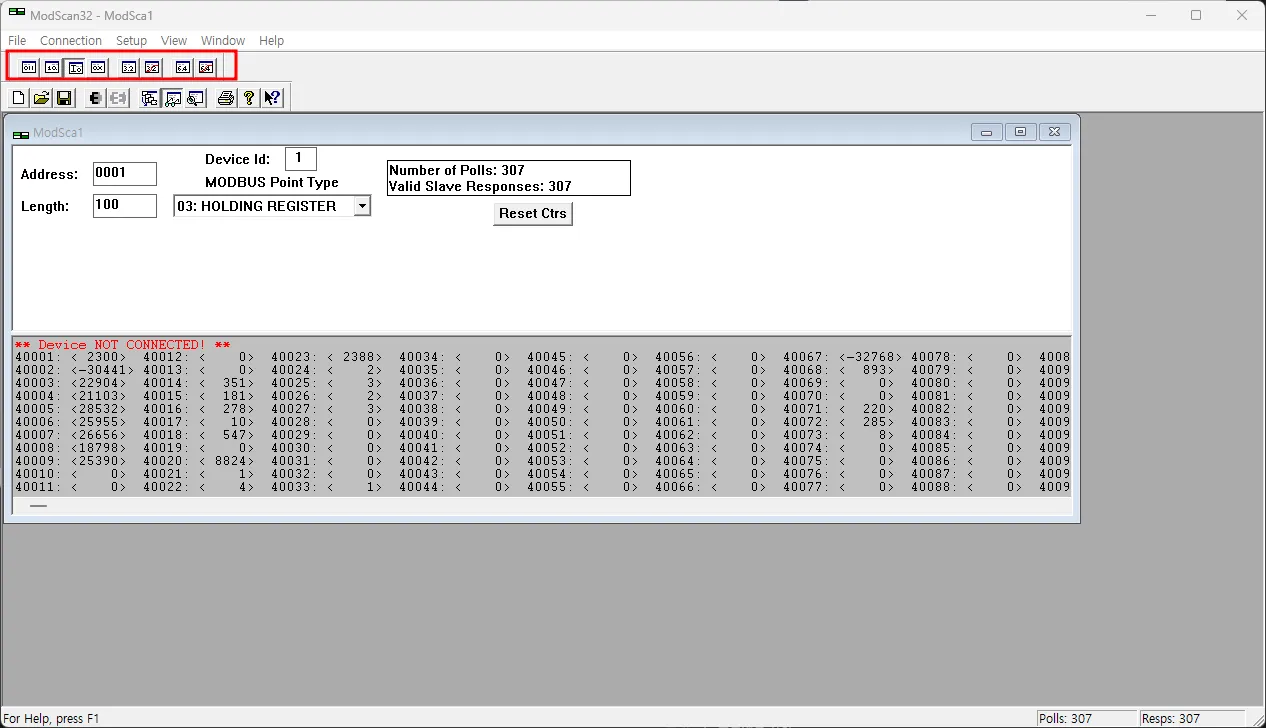1266x728 pixels.
Task: Click 'For Help, press F1' status text
Action: pyautogui.click(x=52, y=719)
